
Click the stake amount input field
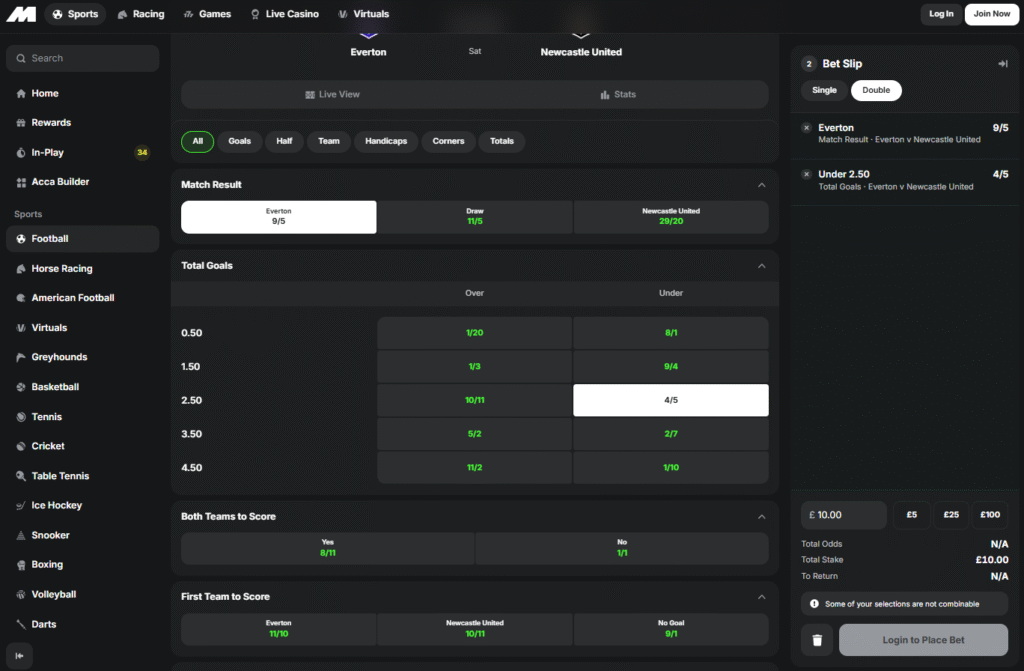pos(843,514)
